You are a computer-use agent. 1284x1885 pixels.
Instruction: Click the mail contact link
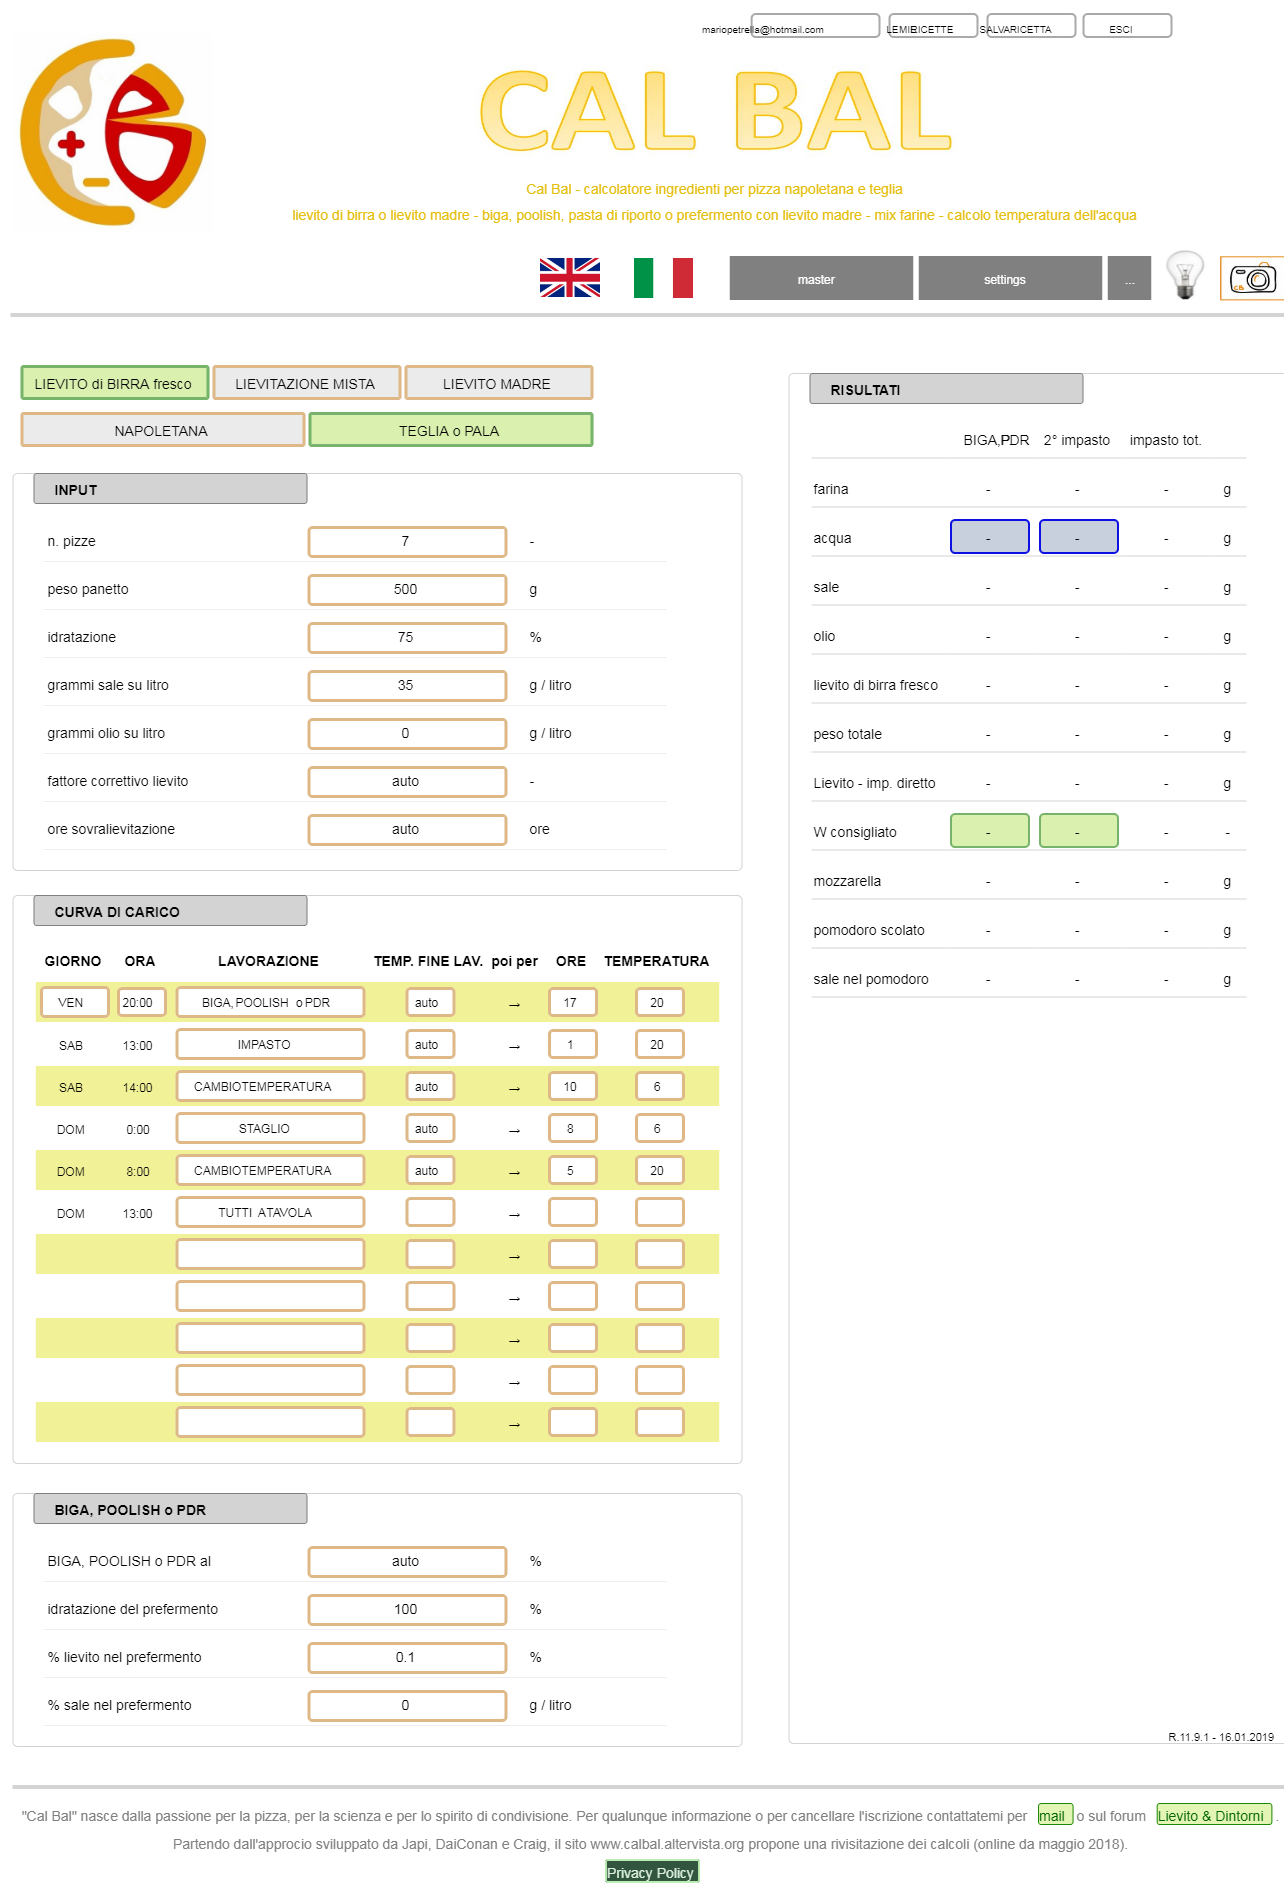coord(1055,1815)
